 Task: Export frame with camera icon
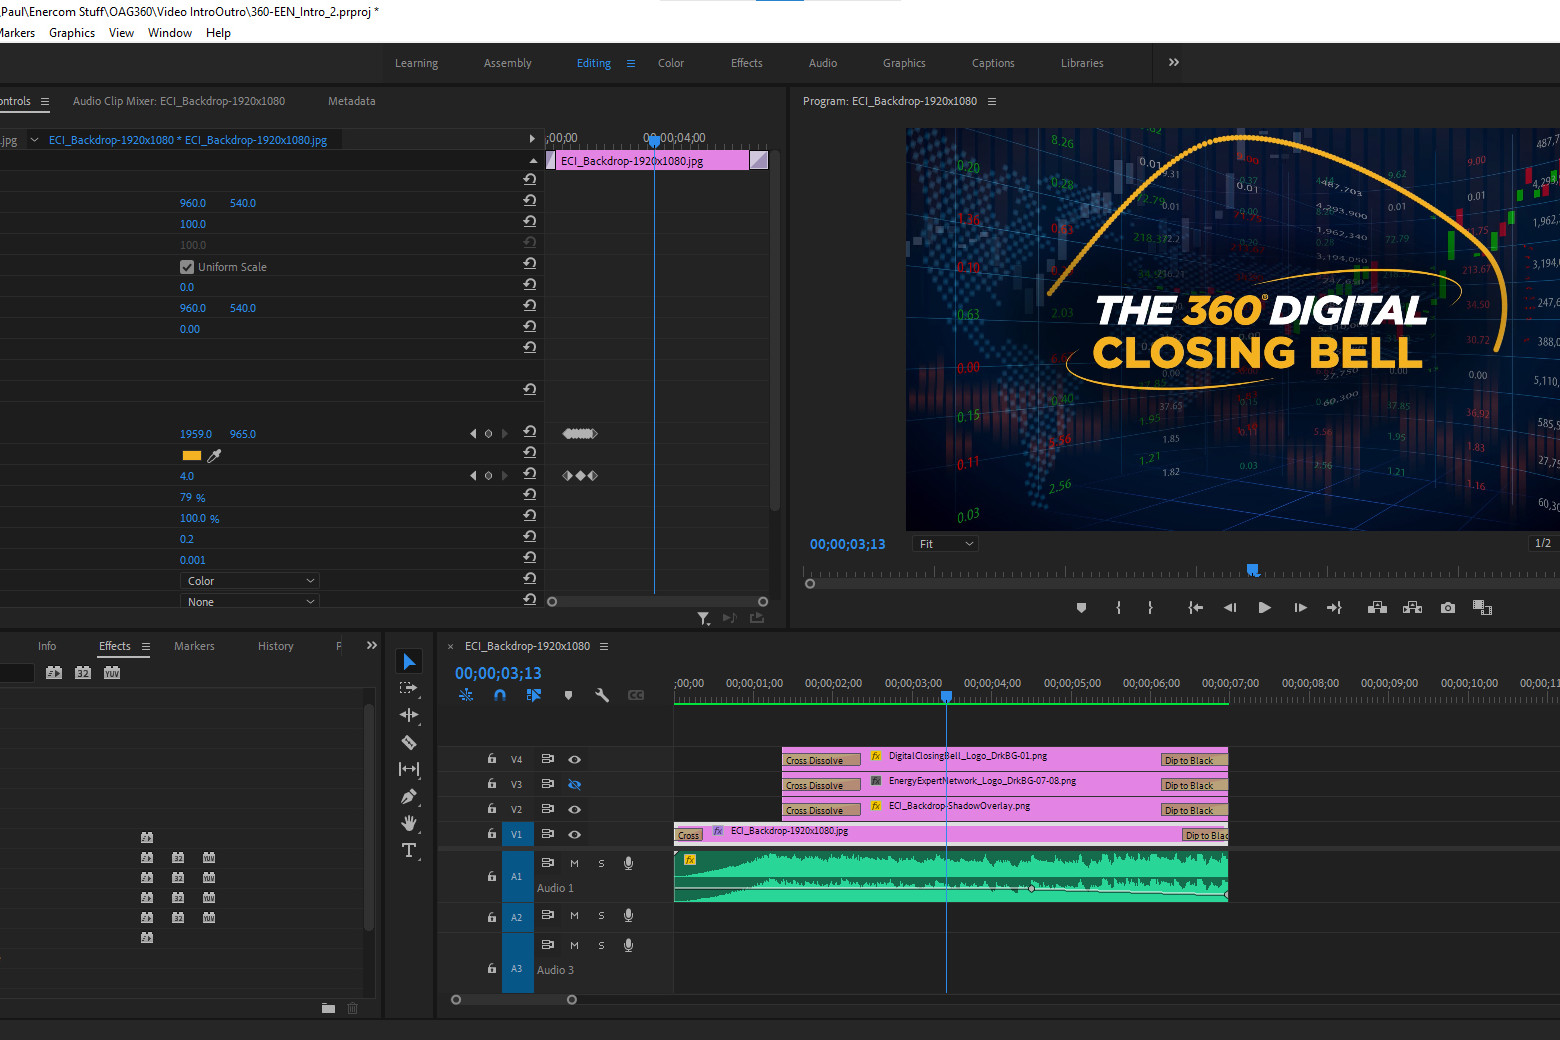point(1447,608)
